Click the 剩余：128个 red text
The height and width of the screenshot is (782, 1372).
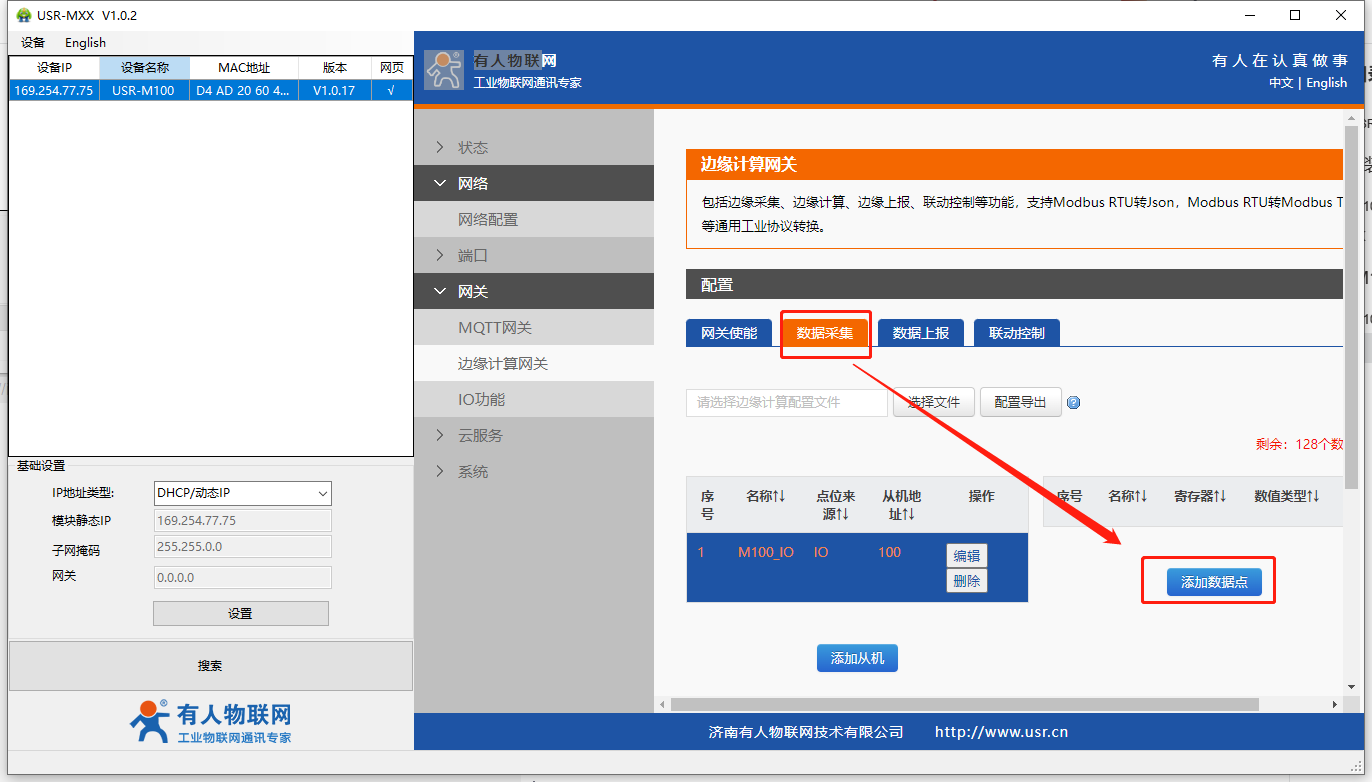point(1300,444)
